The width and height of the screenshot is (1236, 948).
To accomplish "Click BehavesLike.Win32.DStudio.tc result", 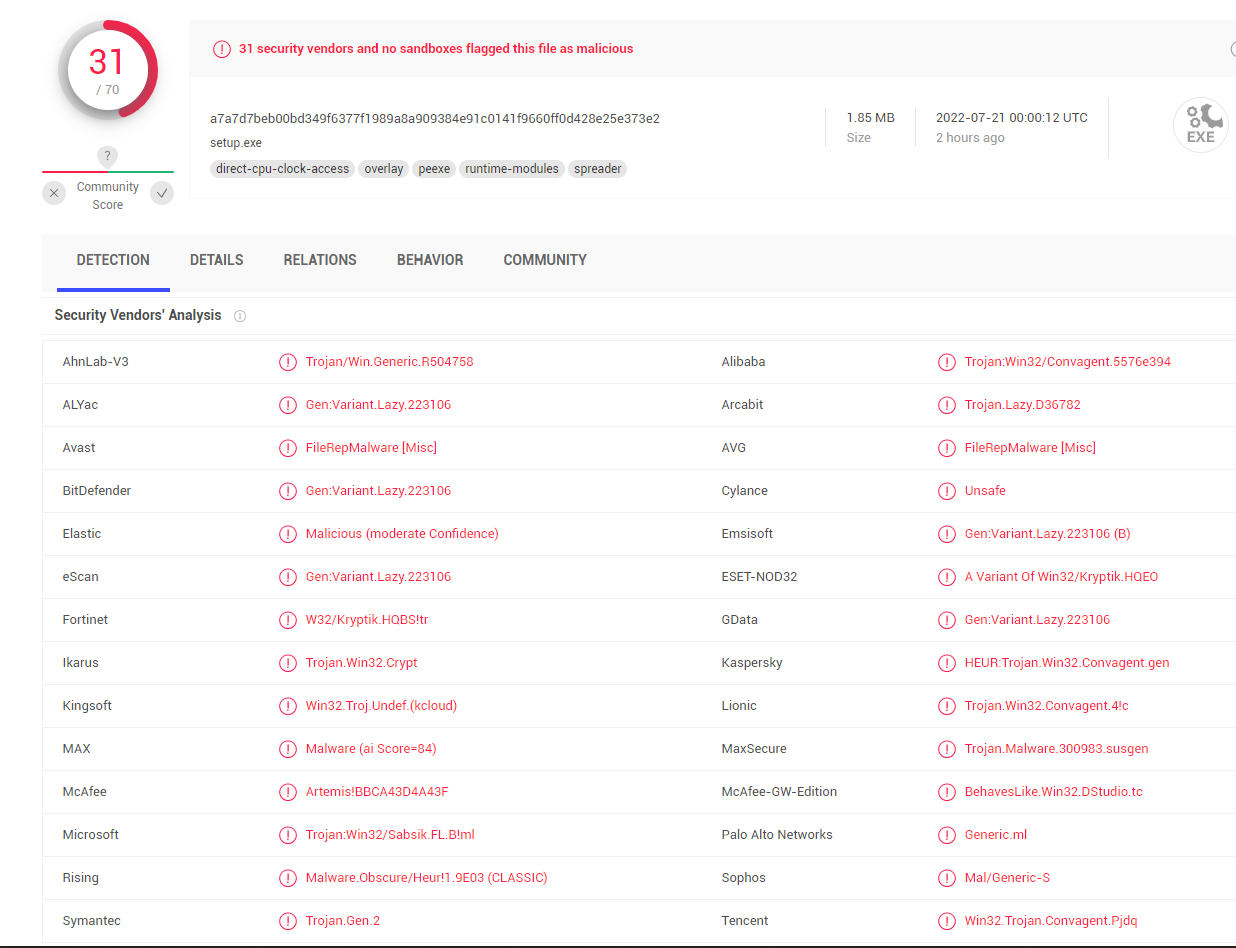I will tap(1054, 792).
